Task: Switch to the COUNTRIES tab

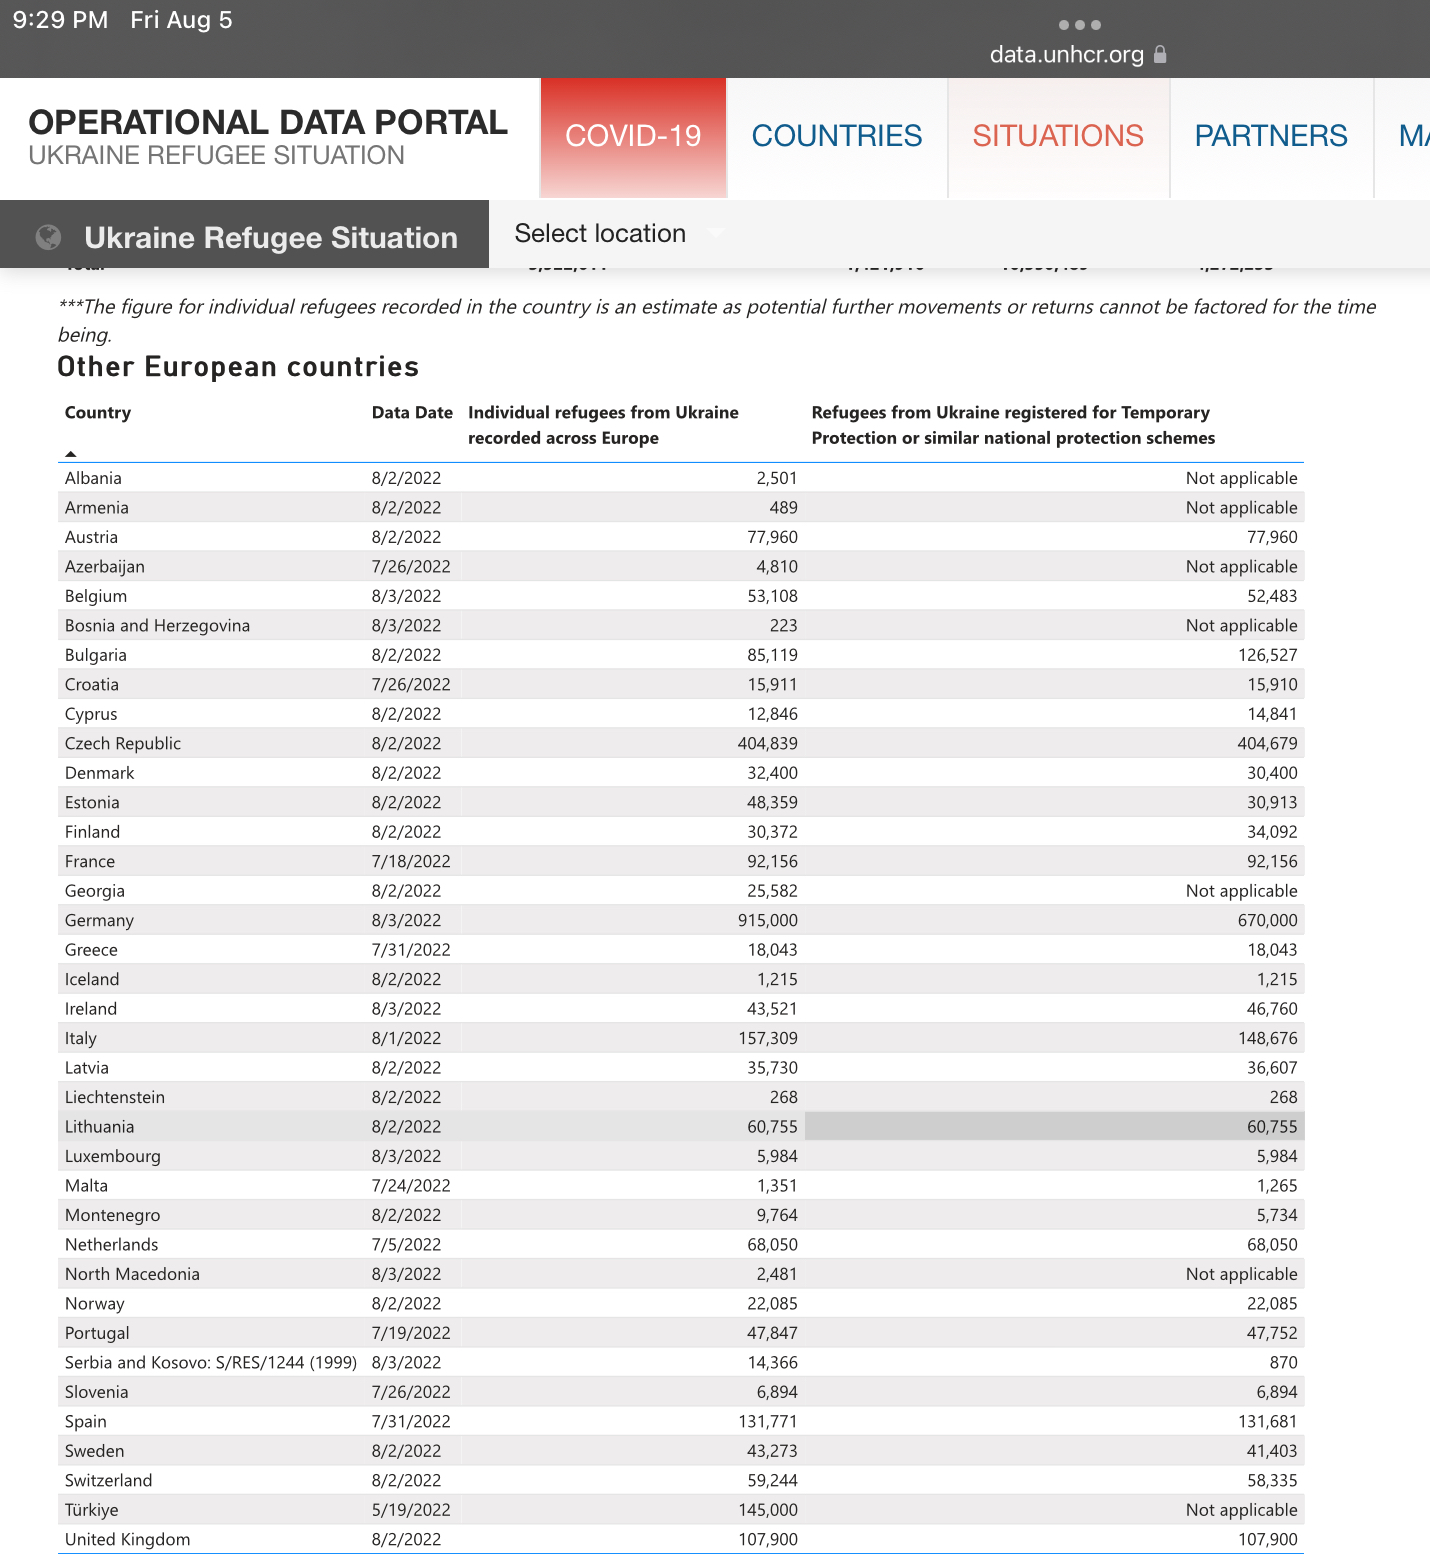Action: [x=836, y=137]
